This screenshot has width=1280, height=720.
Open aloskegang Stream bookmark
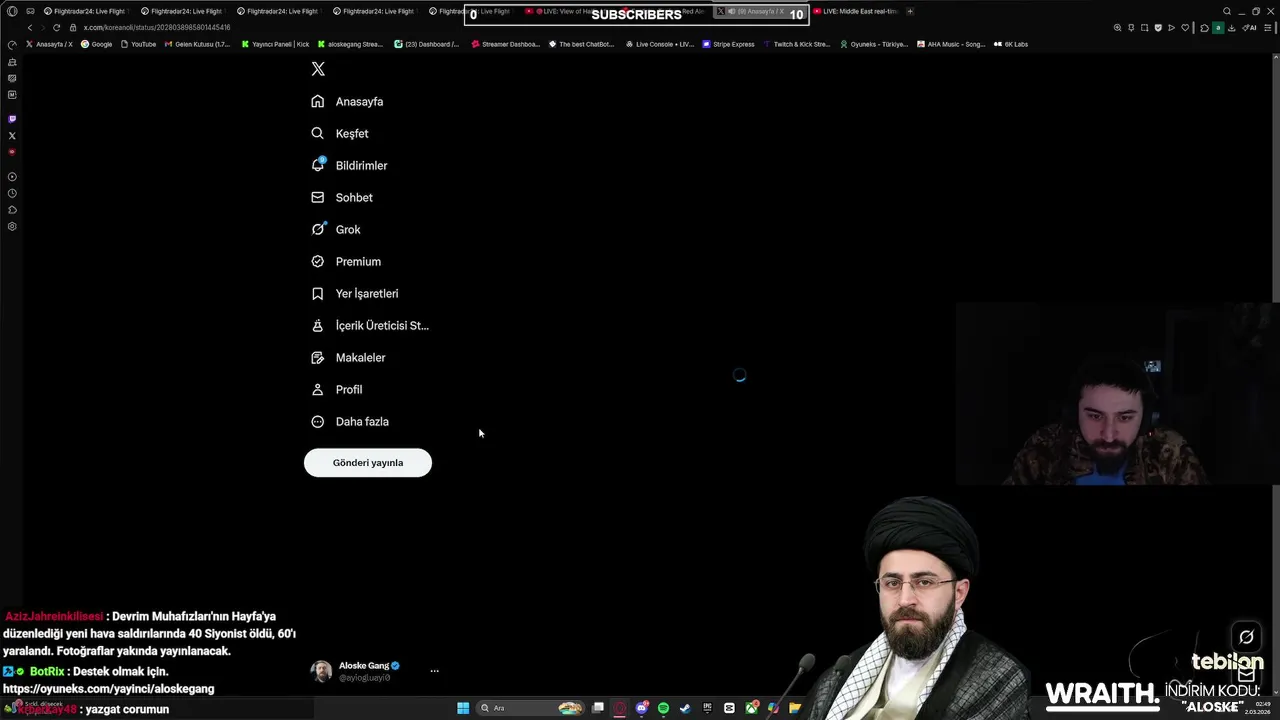(x=350, y=44)
